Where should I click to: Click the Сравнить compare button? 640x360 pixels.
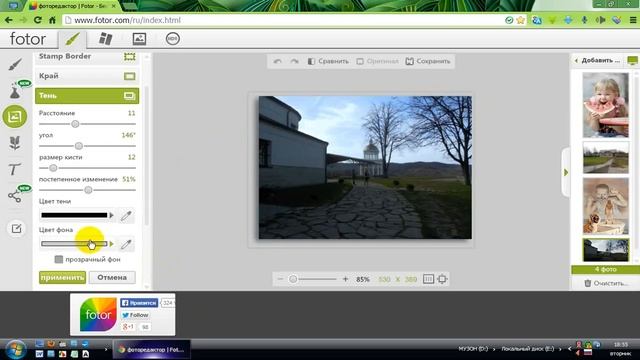[328, 61]
